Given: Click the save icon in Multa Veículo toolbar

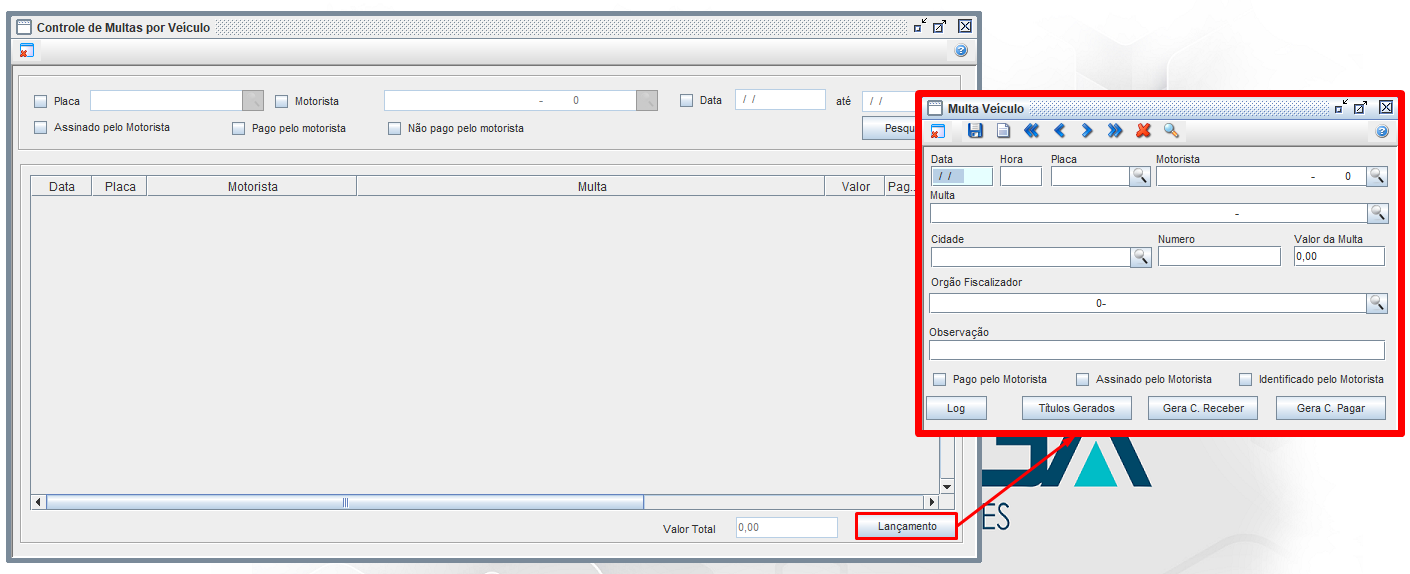Looking at the screenshot, I should (975, 131).
